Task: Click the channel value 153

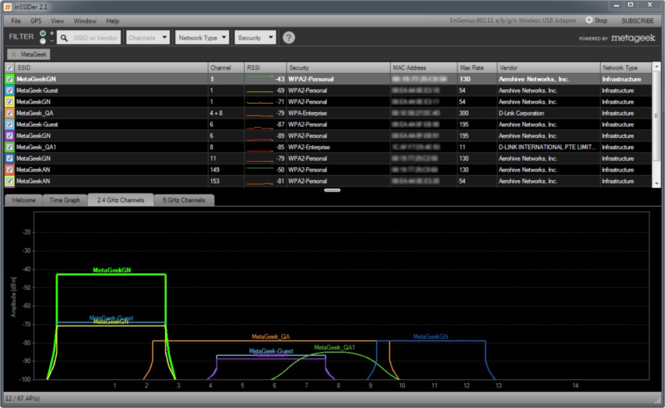Action: [215, 181]
